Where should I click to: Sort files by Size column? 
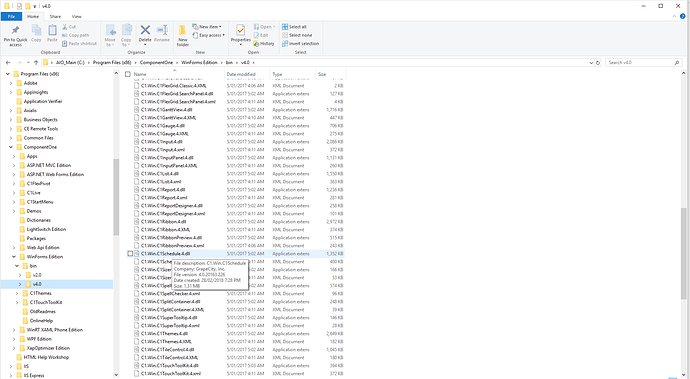tap(330, 74)
